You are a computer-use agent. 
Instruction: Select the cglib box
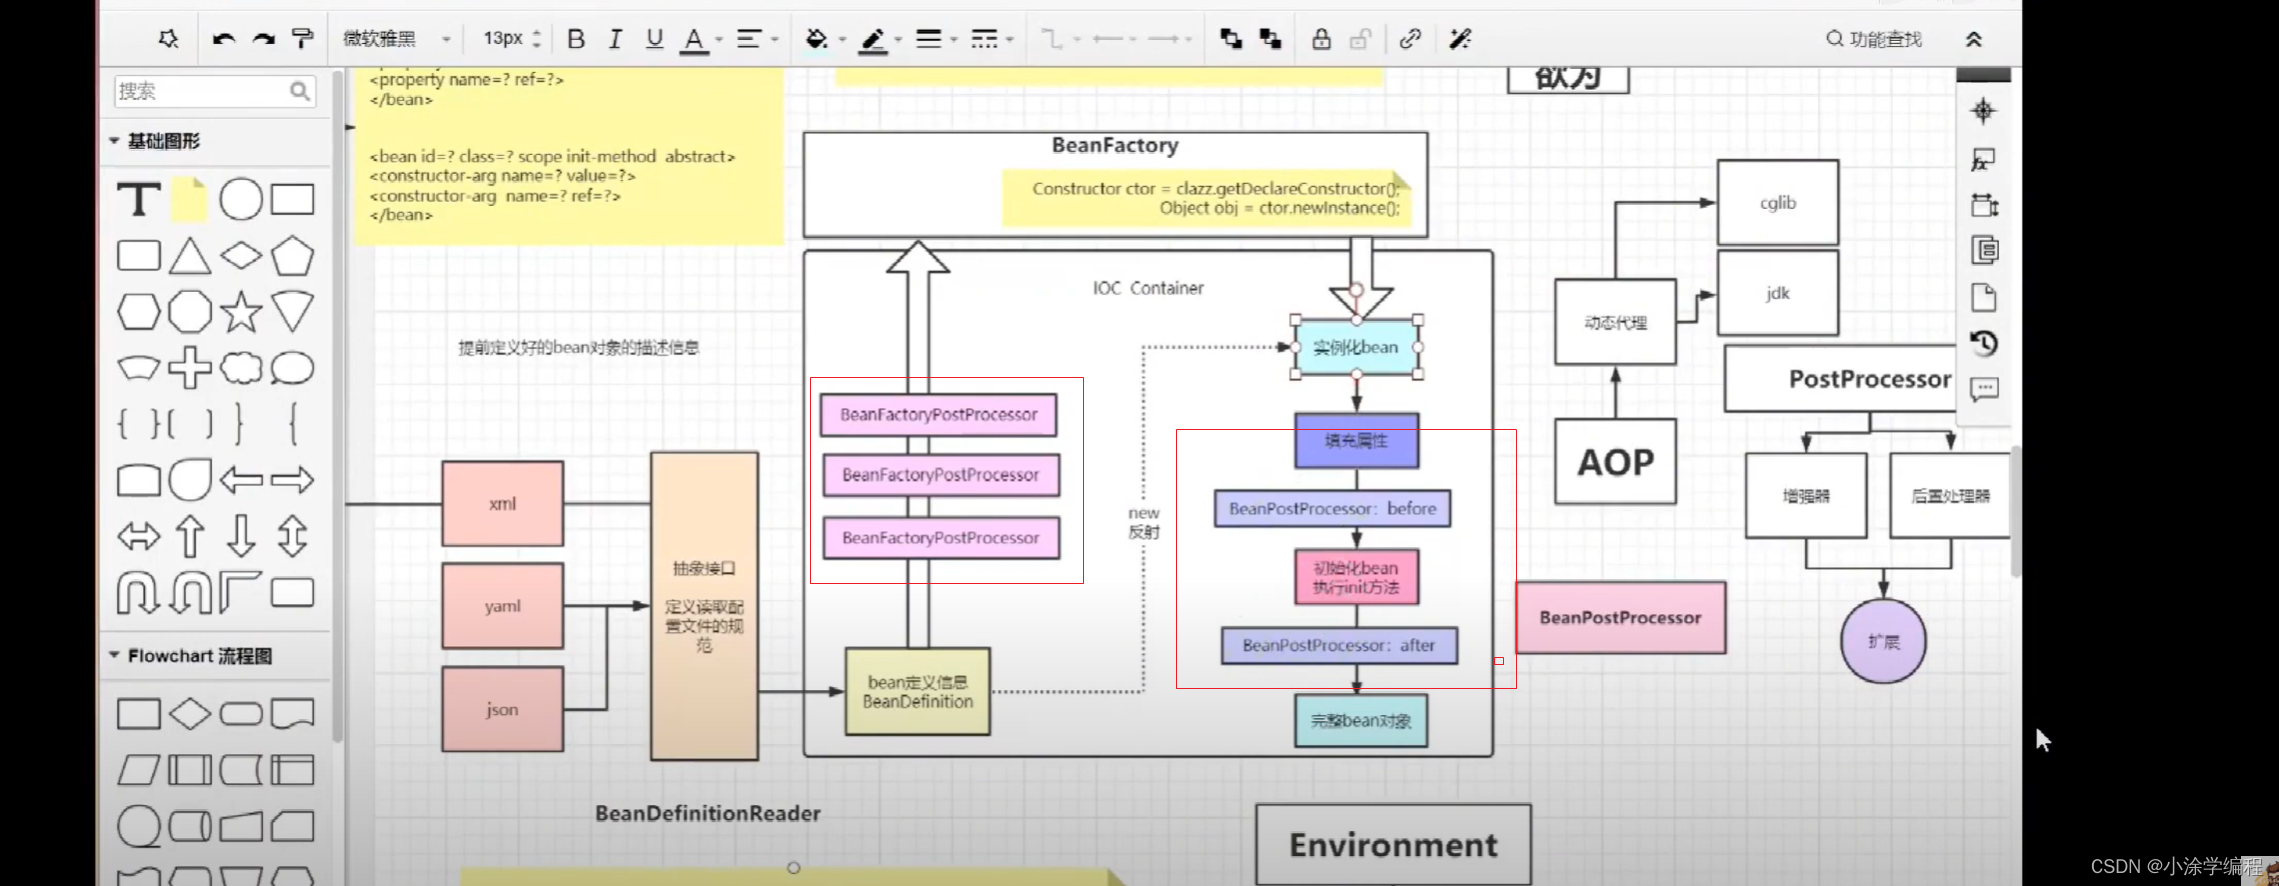pos(1778,203)
